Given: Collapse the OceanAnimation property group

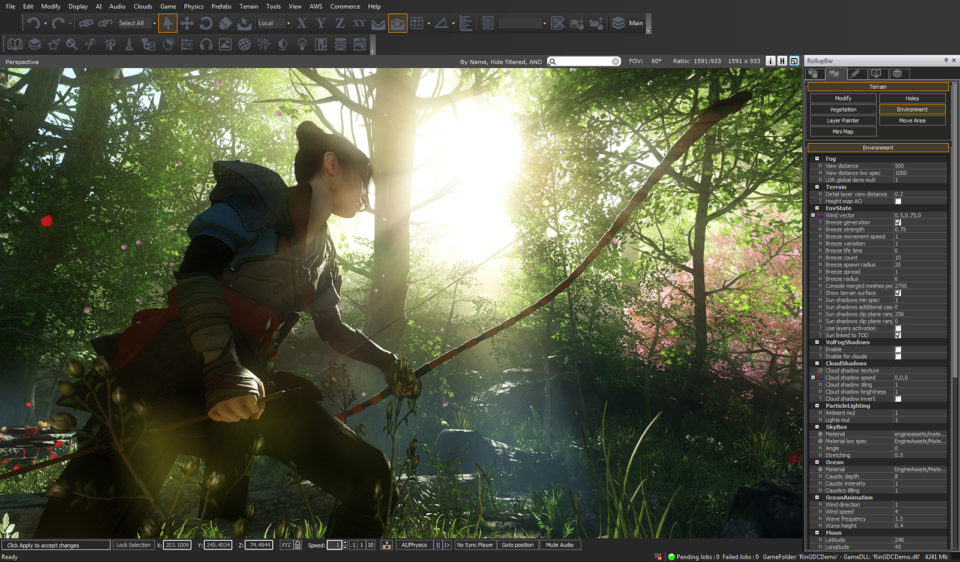Looking at the screenshot, I should point(817,497).
